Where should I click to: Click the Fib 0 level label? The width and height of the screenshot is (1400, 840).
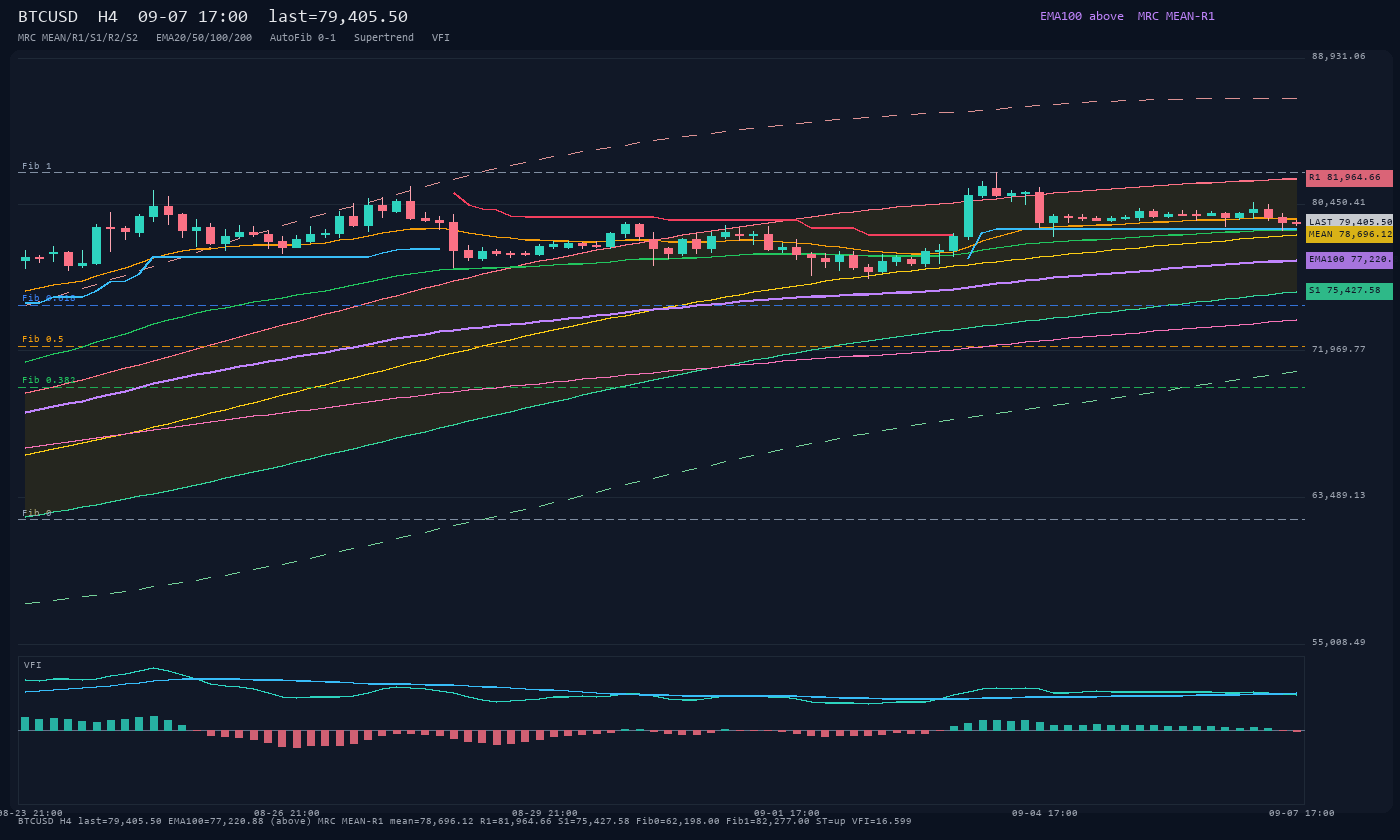[37, 513]
